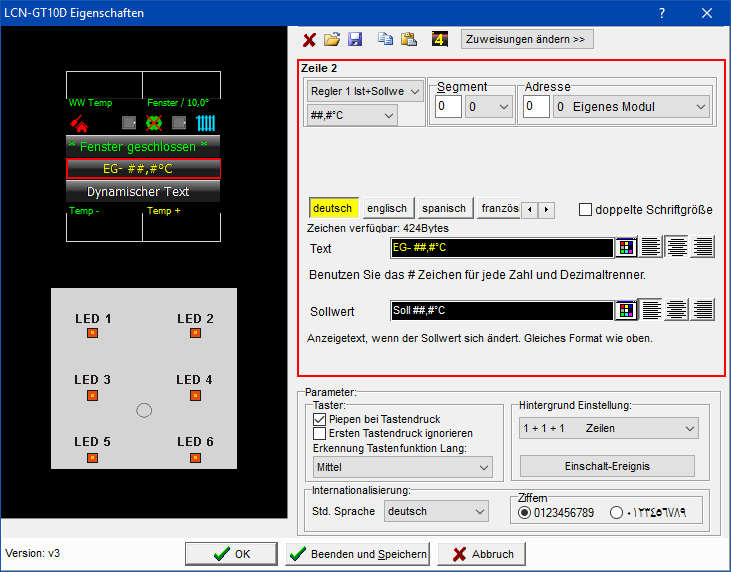Click the red house icon in preview

coord(79,125)
